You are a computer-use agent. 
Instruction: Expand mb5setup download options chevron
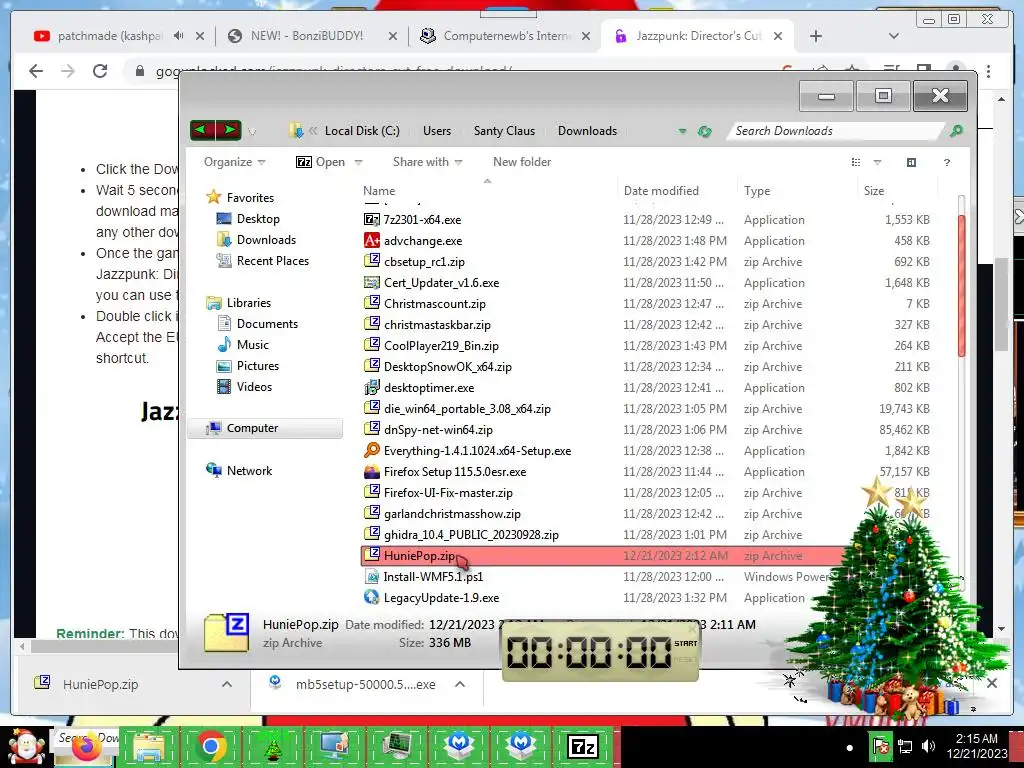(x=460, y=684)
